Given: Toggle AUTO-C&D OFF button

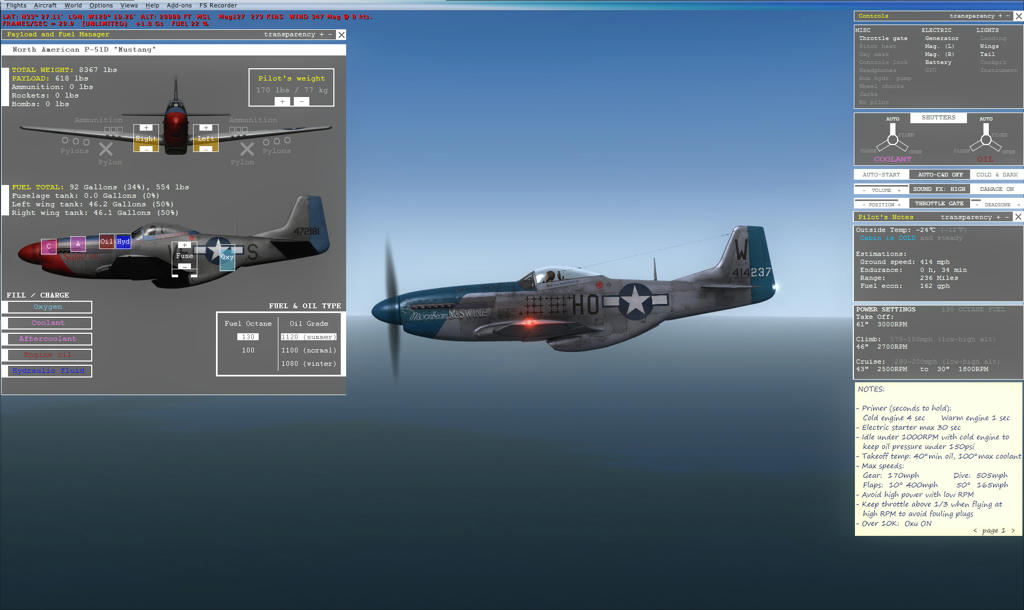Looking at the screenshot, I should coord(940,175).
